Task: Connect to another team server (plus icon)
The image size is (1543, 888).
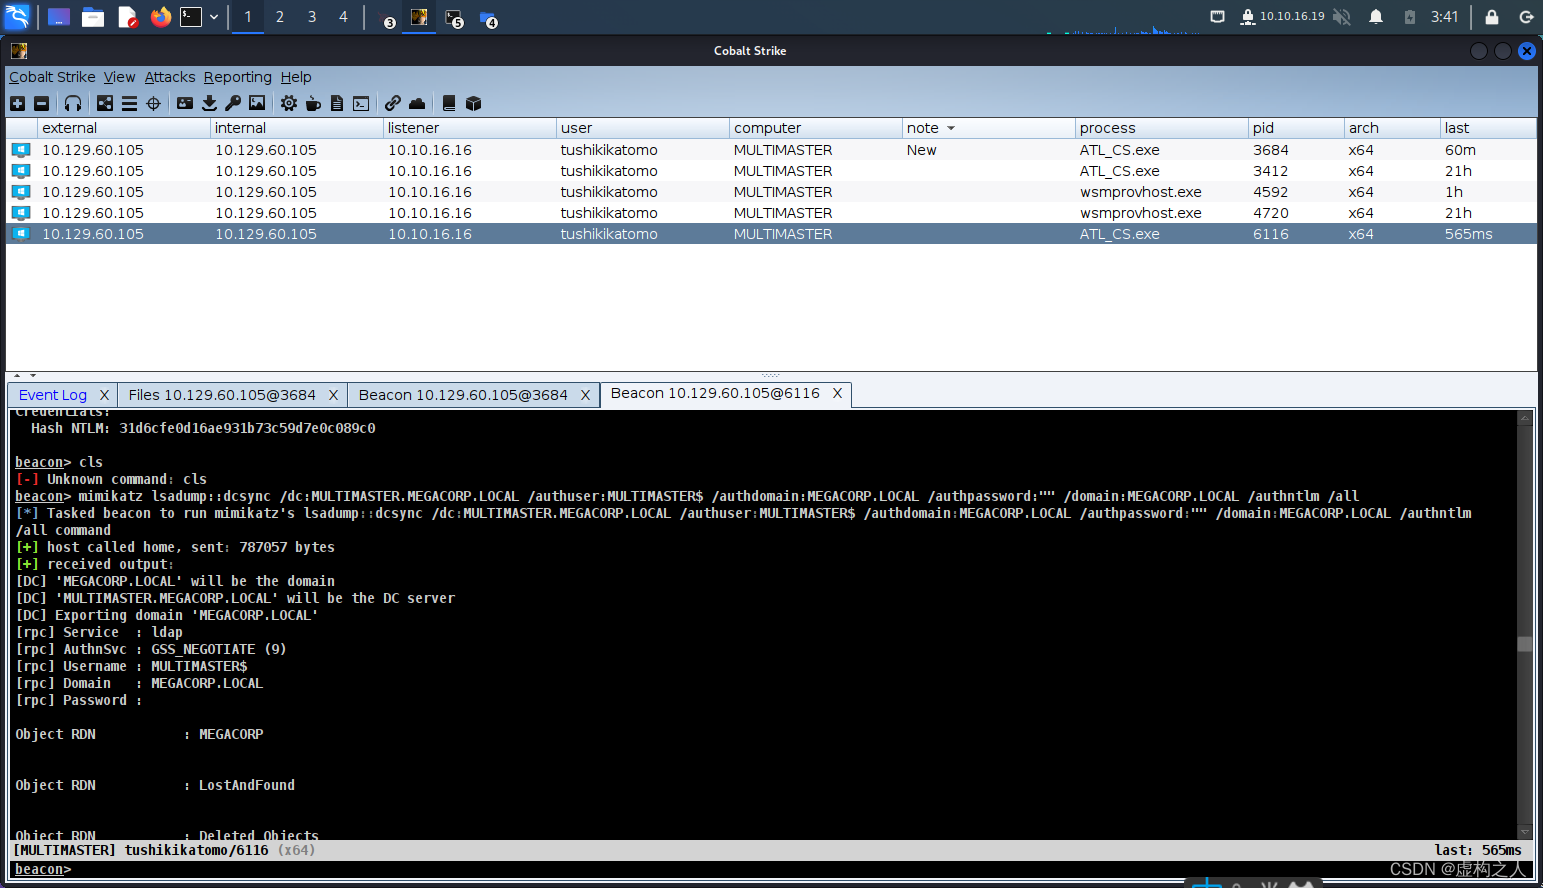Action: 17,103
